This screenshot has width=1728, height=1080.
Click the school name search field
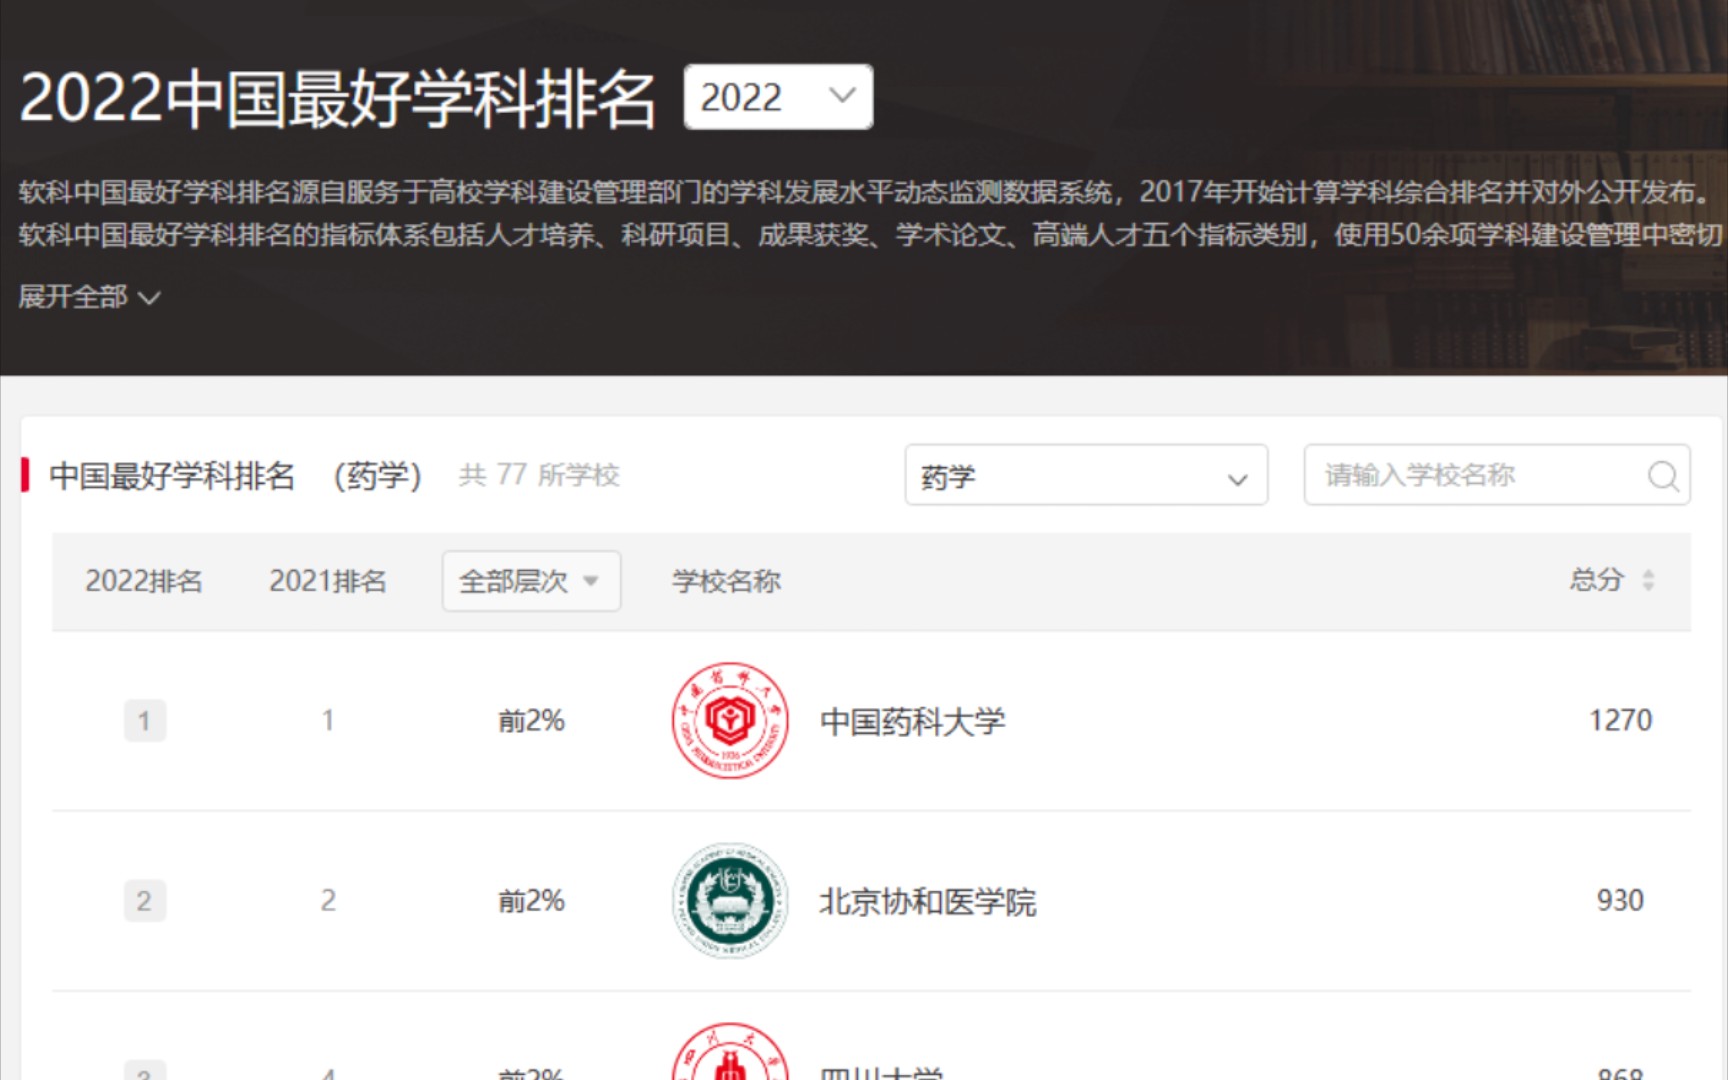(x=1497, y=475)
